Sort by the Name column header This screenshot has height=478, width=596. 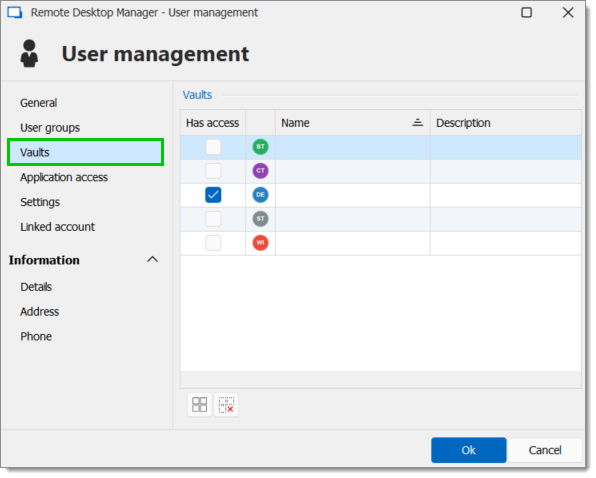tap(353, 123)
